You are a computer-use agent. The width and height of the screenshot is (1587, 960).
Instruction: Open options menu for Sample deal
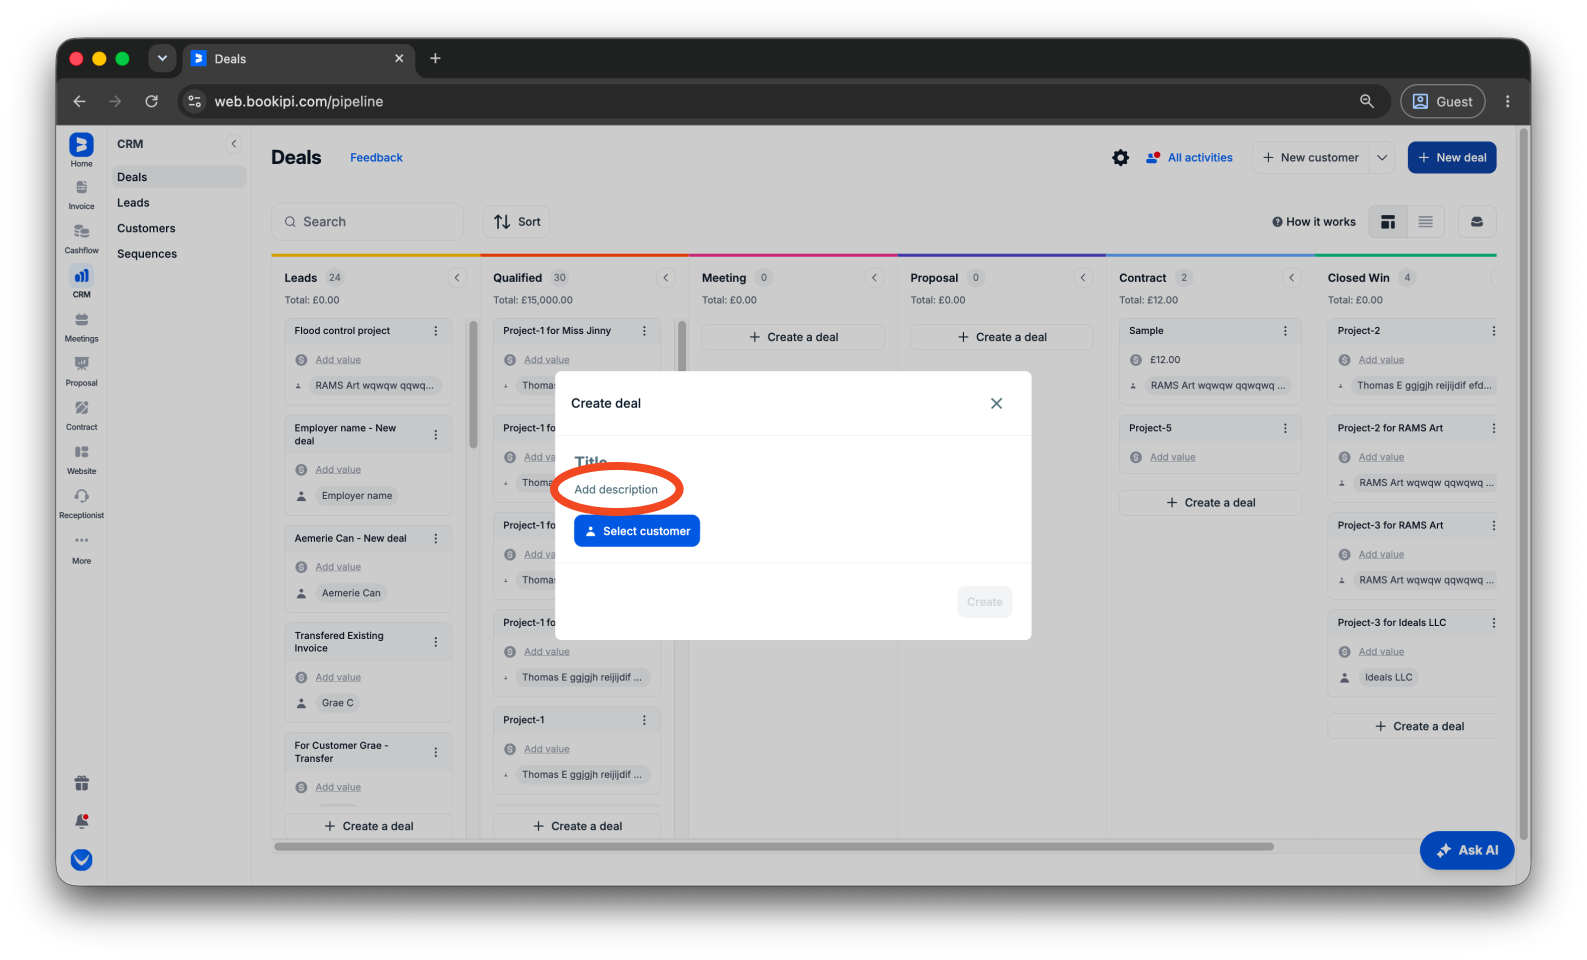point(1285,331)
